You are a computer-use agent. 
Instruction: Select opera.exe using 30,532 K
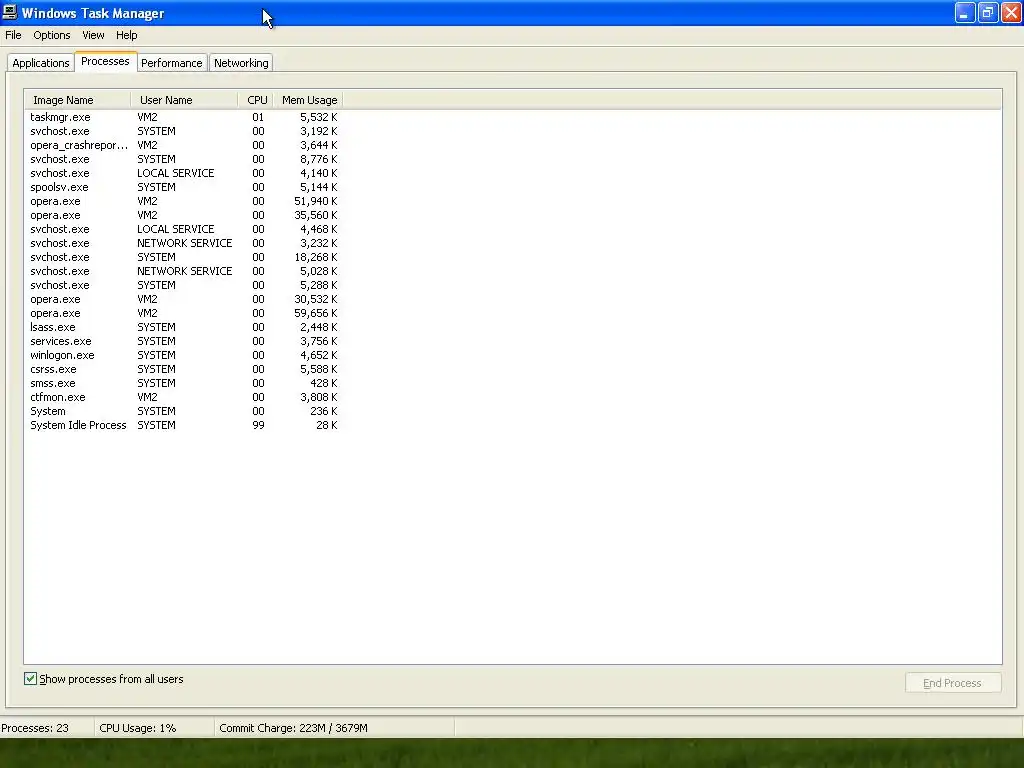click(184, 299)
